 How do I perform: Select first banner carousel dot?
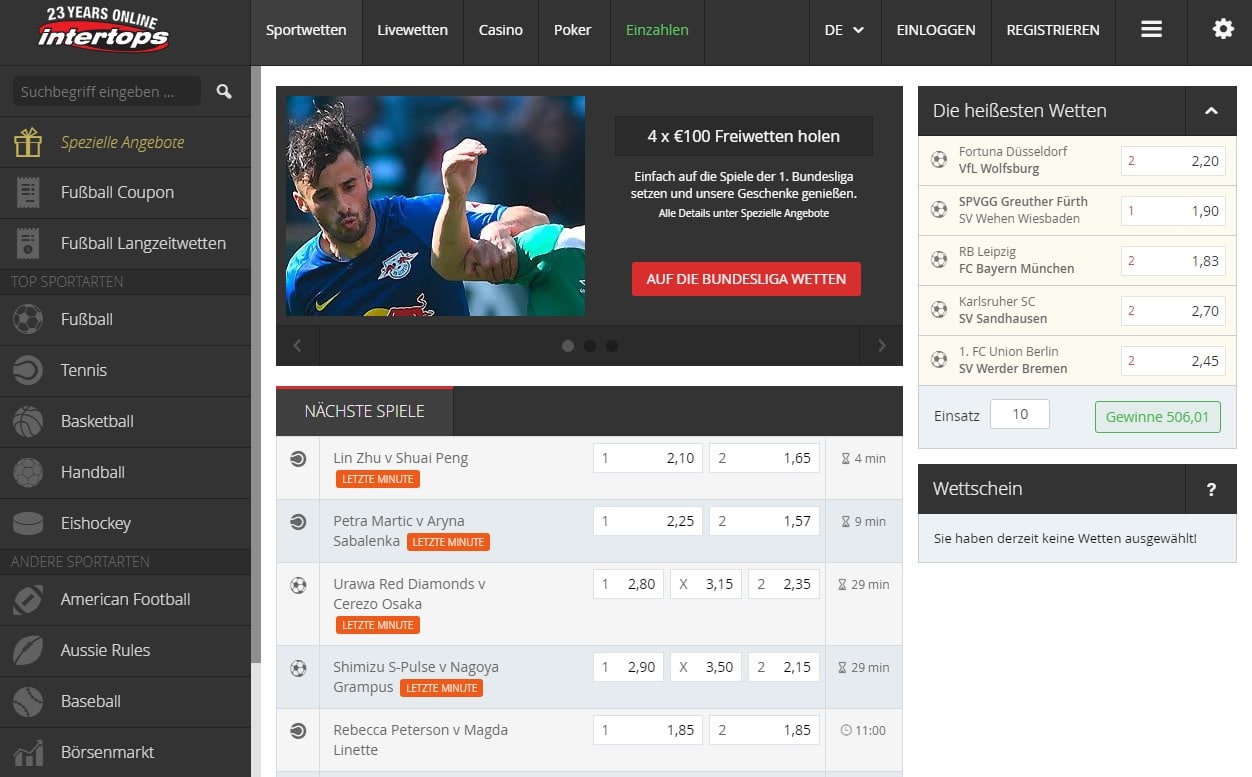(568, 346)
